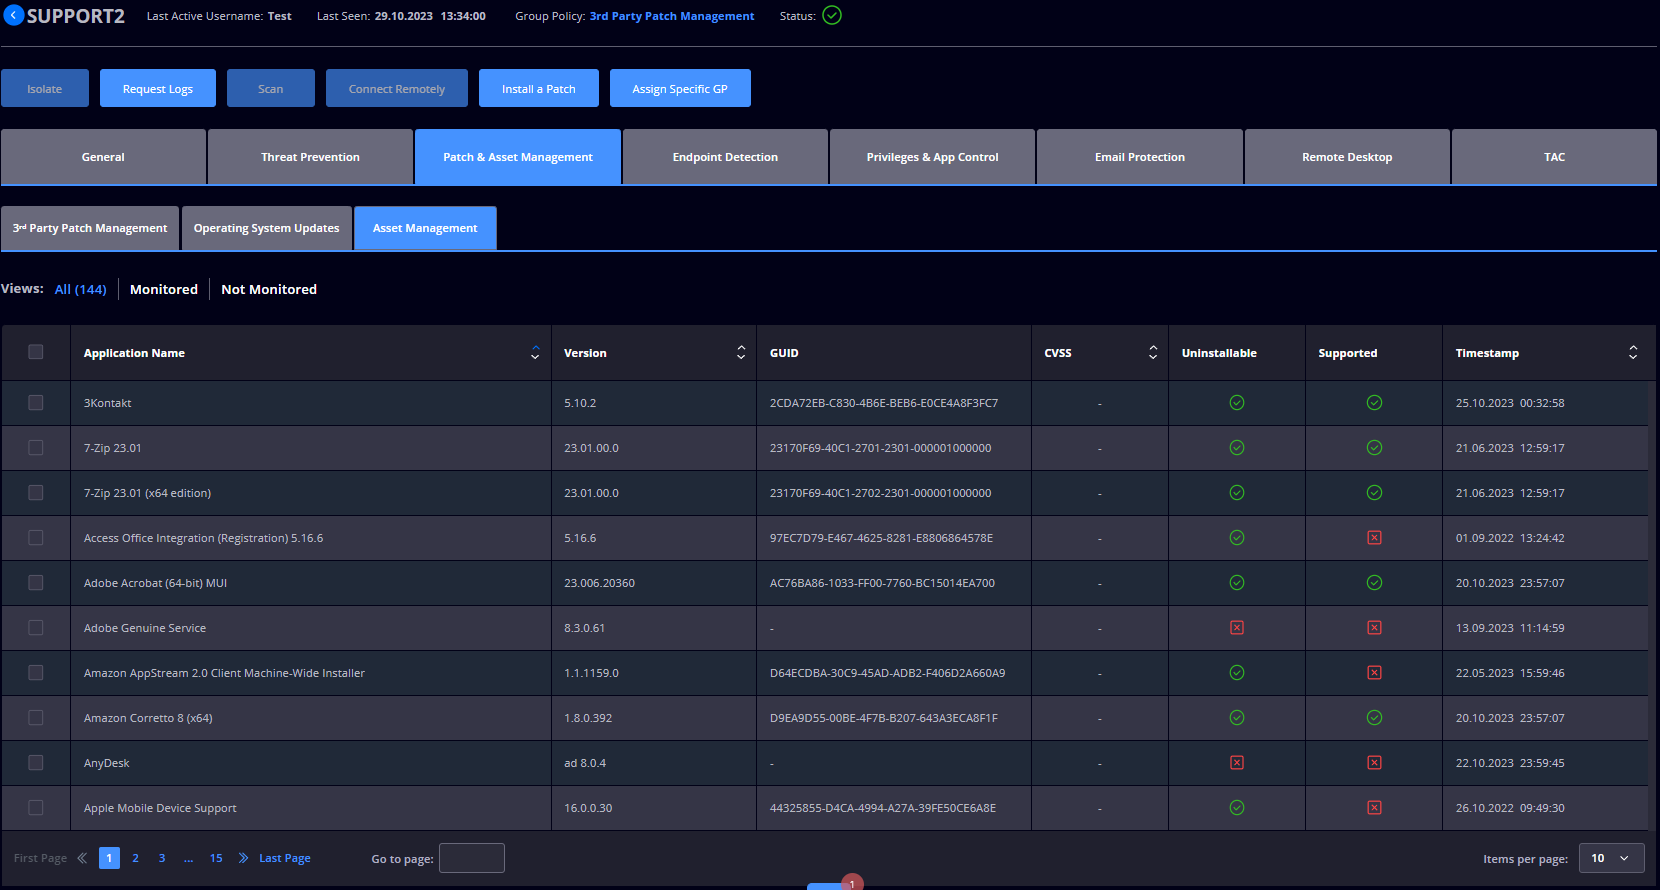Click red Supported icon for Access Office Integration

[1374, 538]
